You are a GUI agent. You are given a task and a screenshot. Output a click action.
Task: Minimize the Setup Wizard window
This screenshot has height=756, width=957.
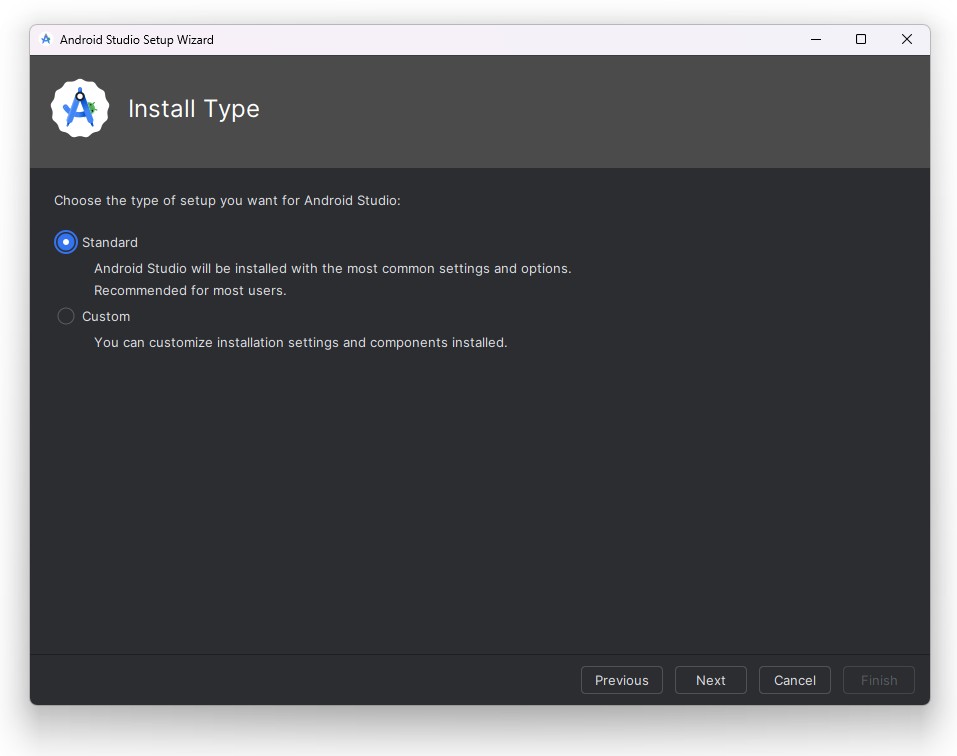pyautogui.click(x=815, y=40)
